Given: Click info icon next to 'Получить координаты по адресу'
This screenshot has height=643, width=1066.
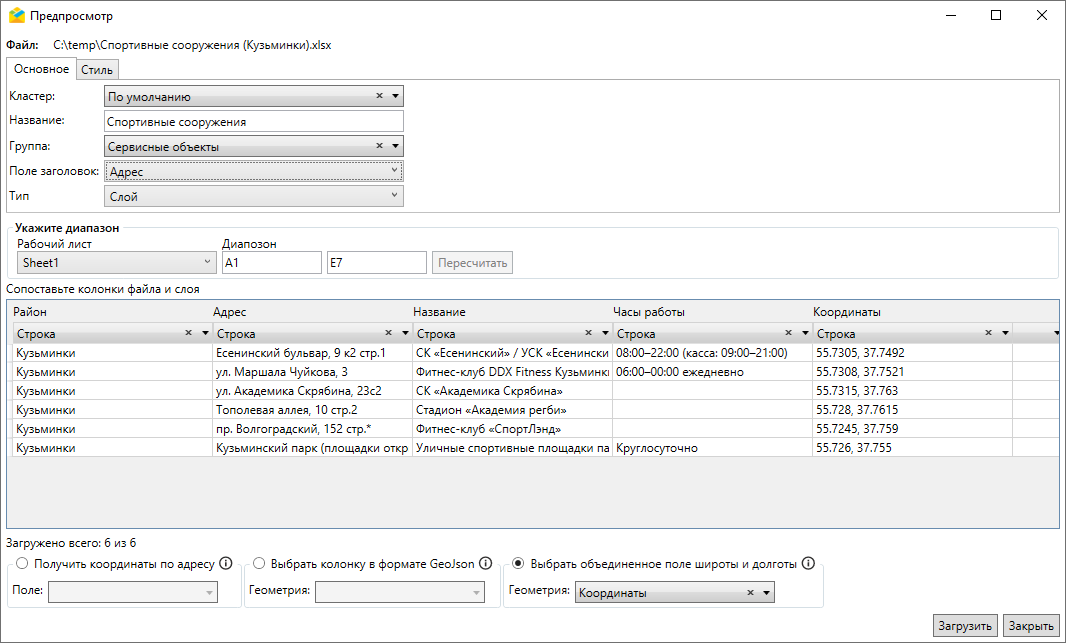Looking at the screenshot, I should [225, 563].
